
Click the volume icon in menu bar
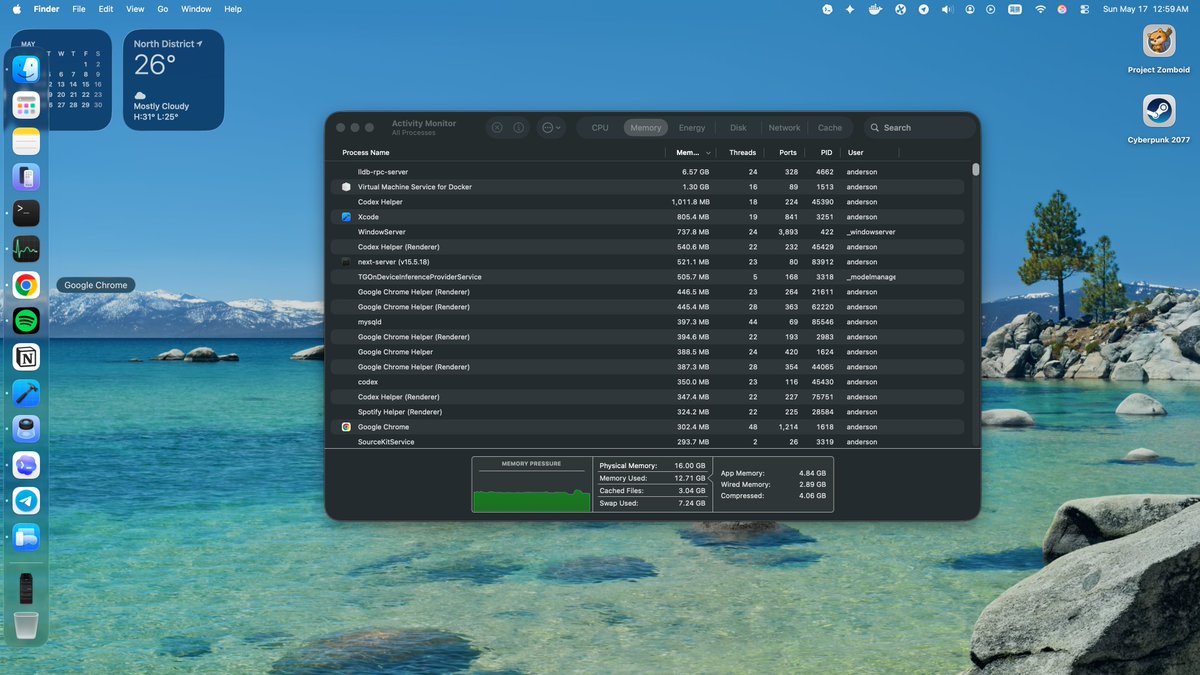pyautogui.click(x=946, y=9)
